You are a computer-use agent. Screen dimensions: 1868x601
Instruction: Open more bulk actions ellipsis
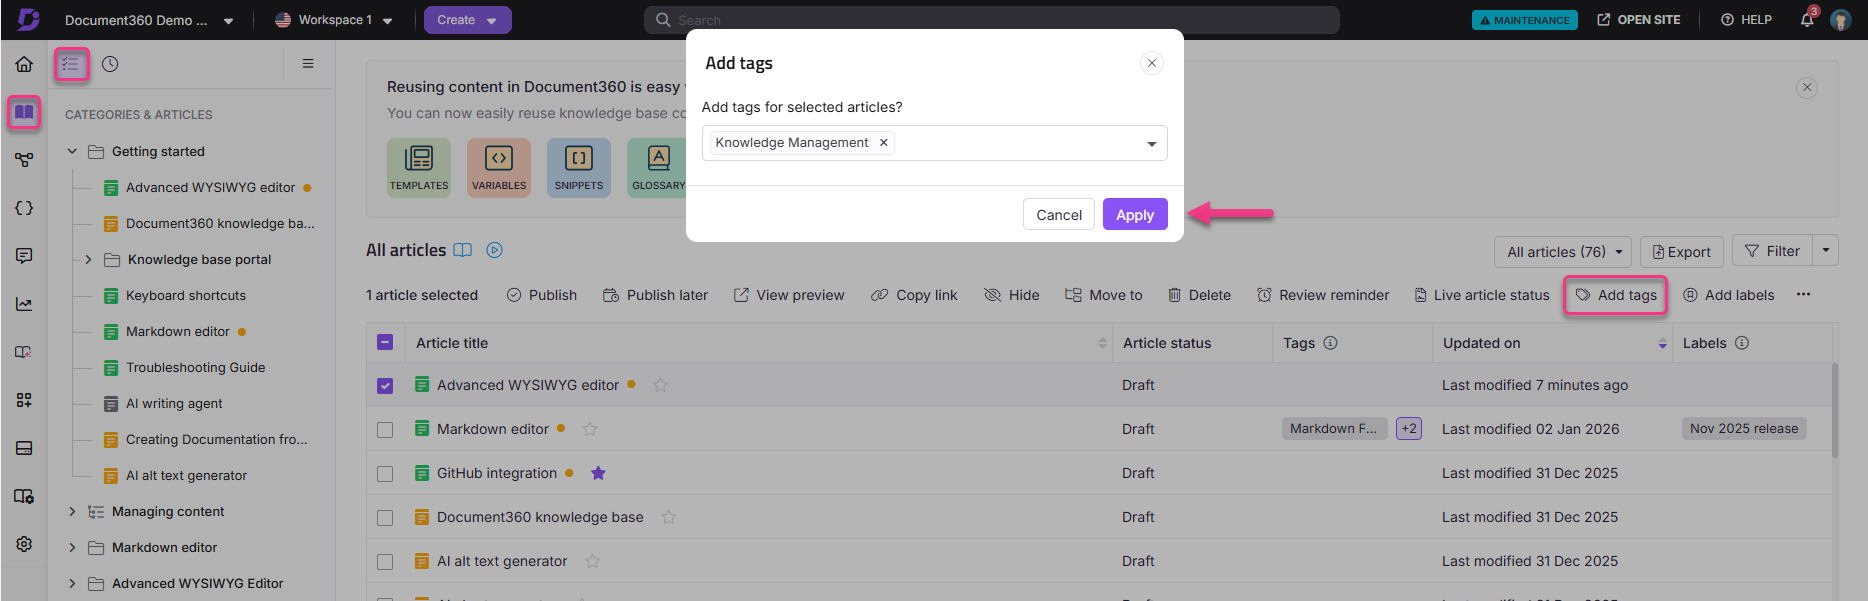pyautogui.click(x=1803, y=294)
